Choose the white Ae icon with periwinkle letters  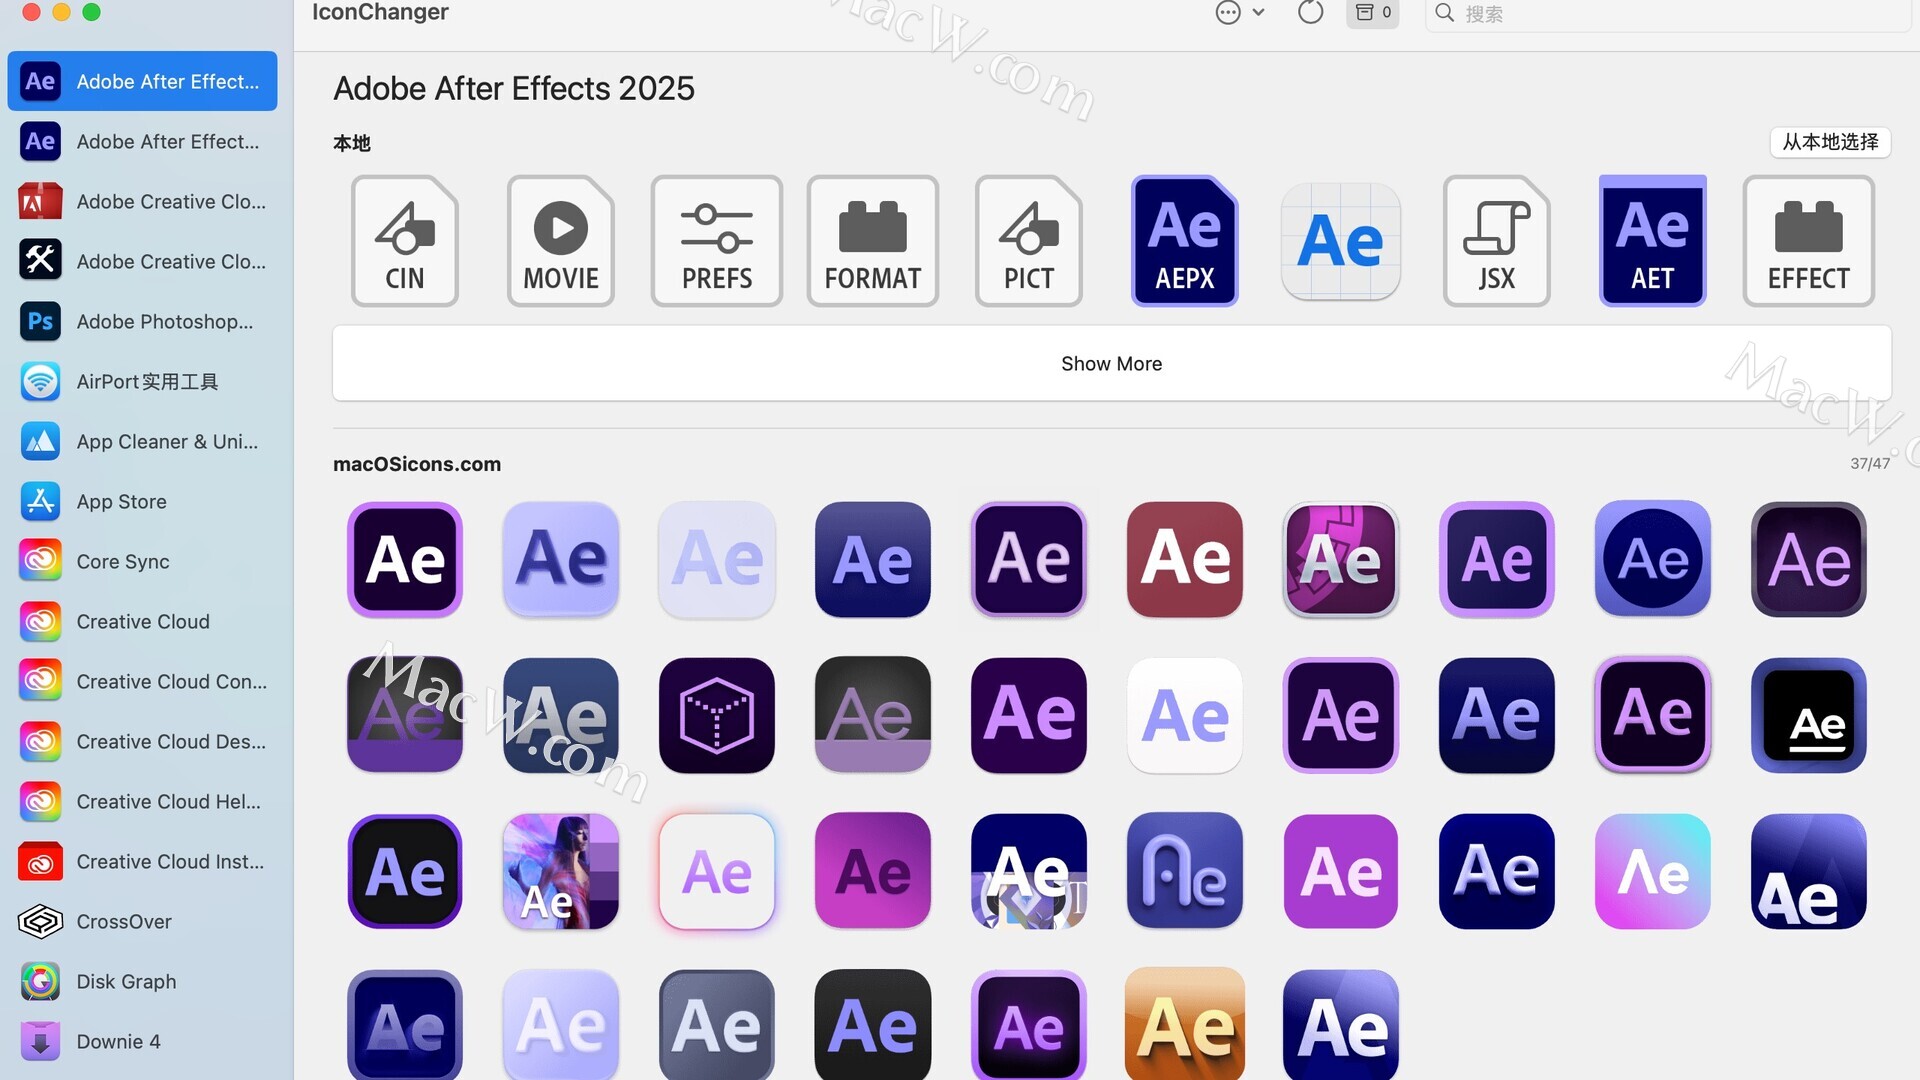pos(1185,715)
